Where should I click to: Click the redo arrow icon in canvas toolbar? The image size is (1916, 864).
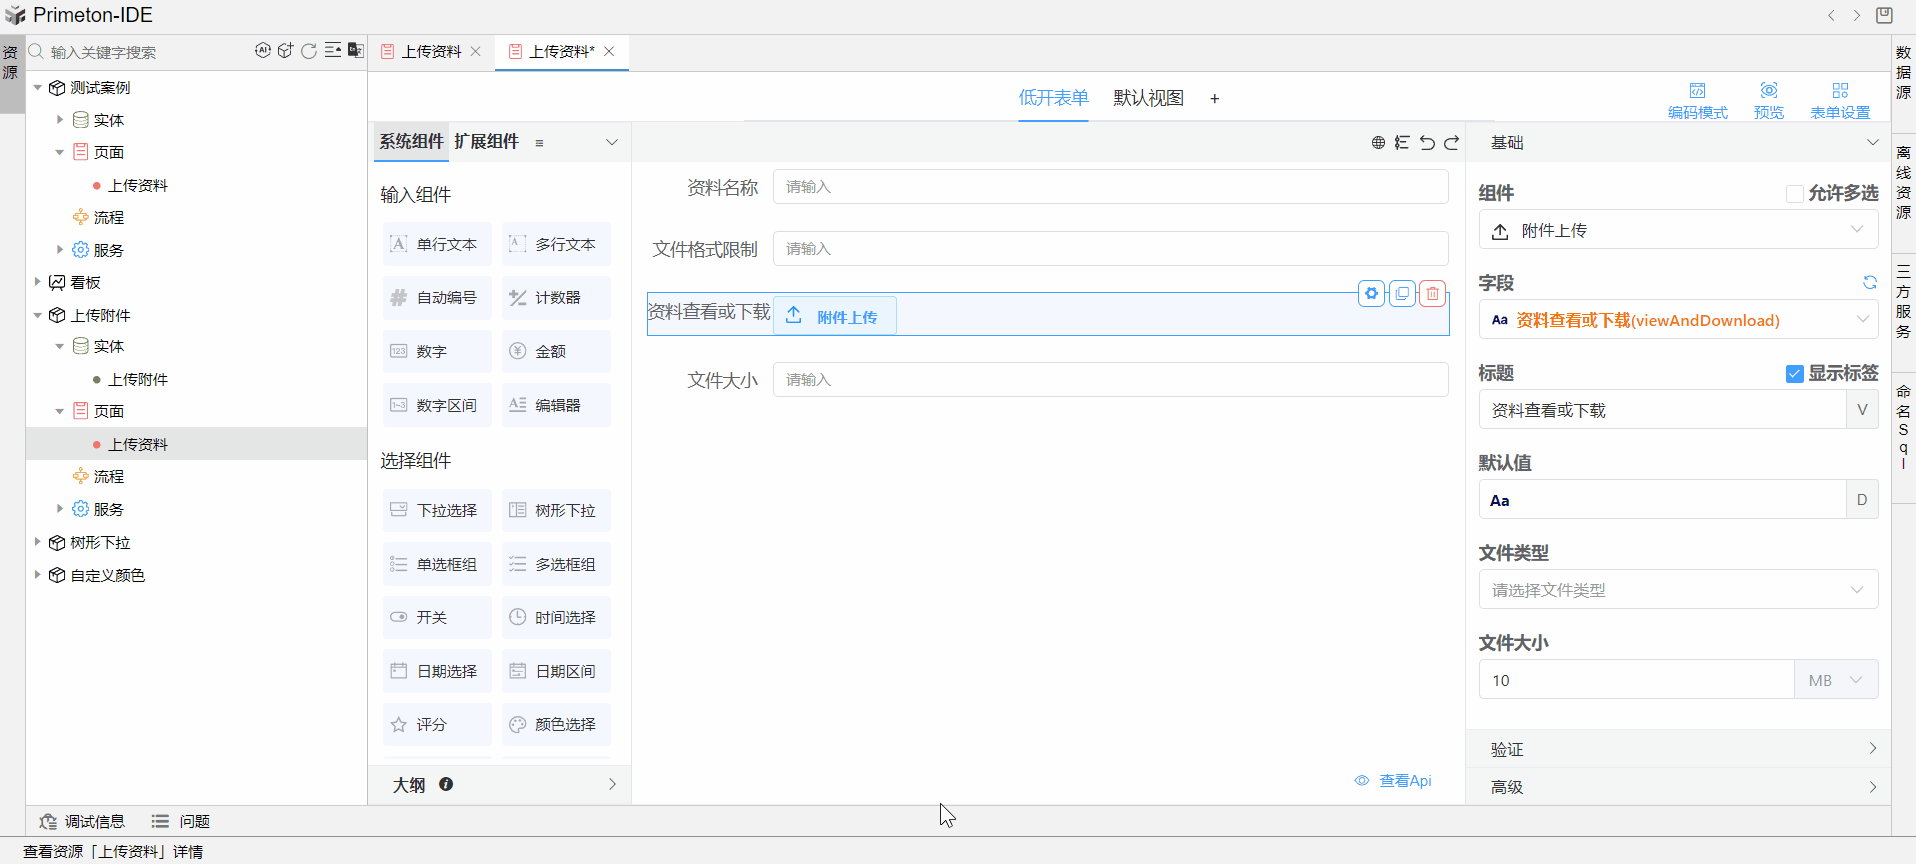point(1452,143)
